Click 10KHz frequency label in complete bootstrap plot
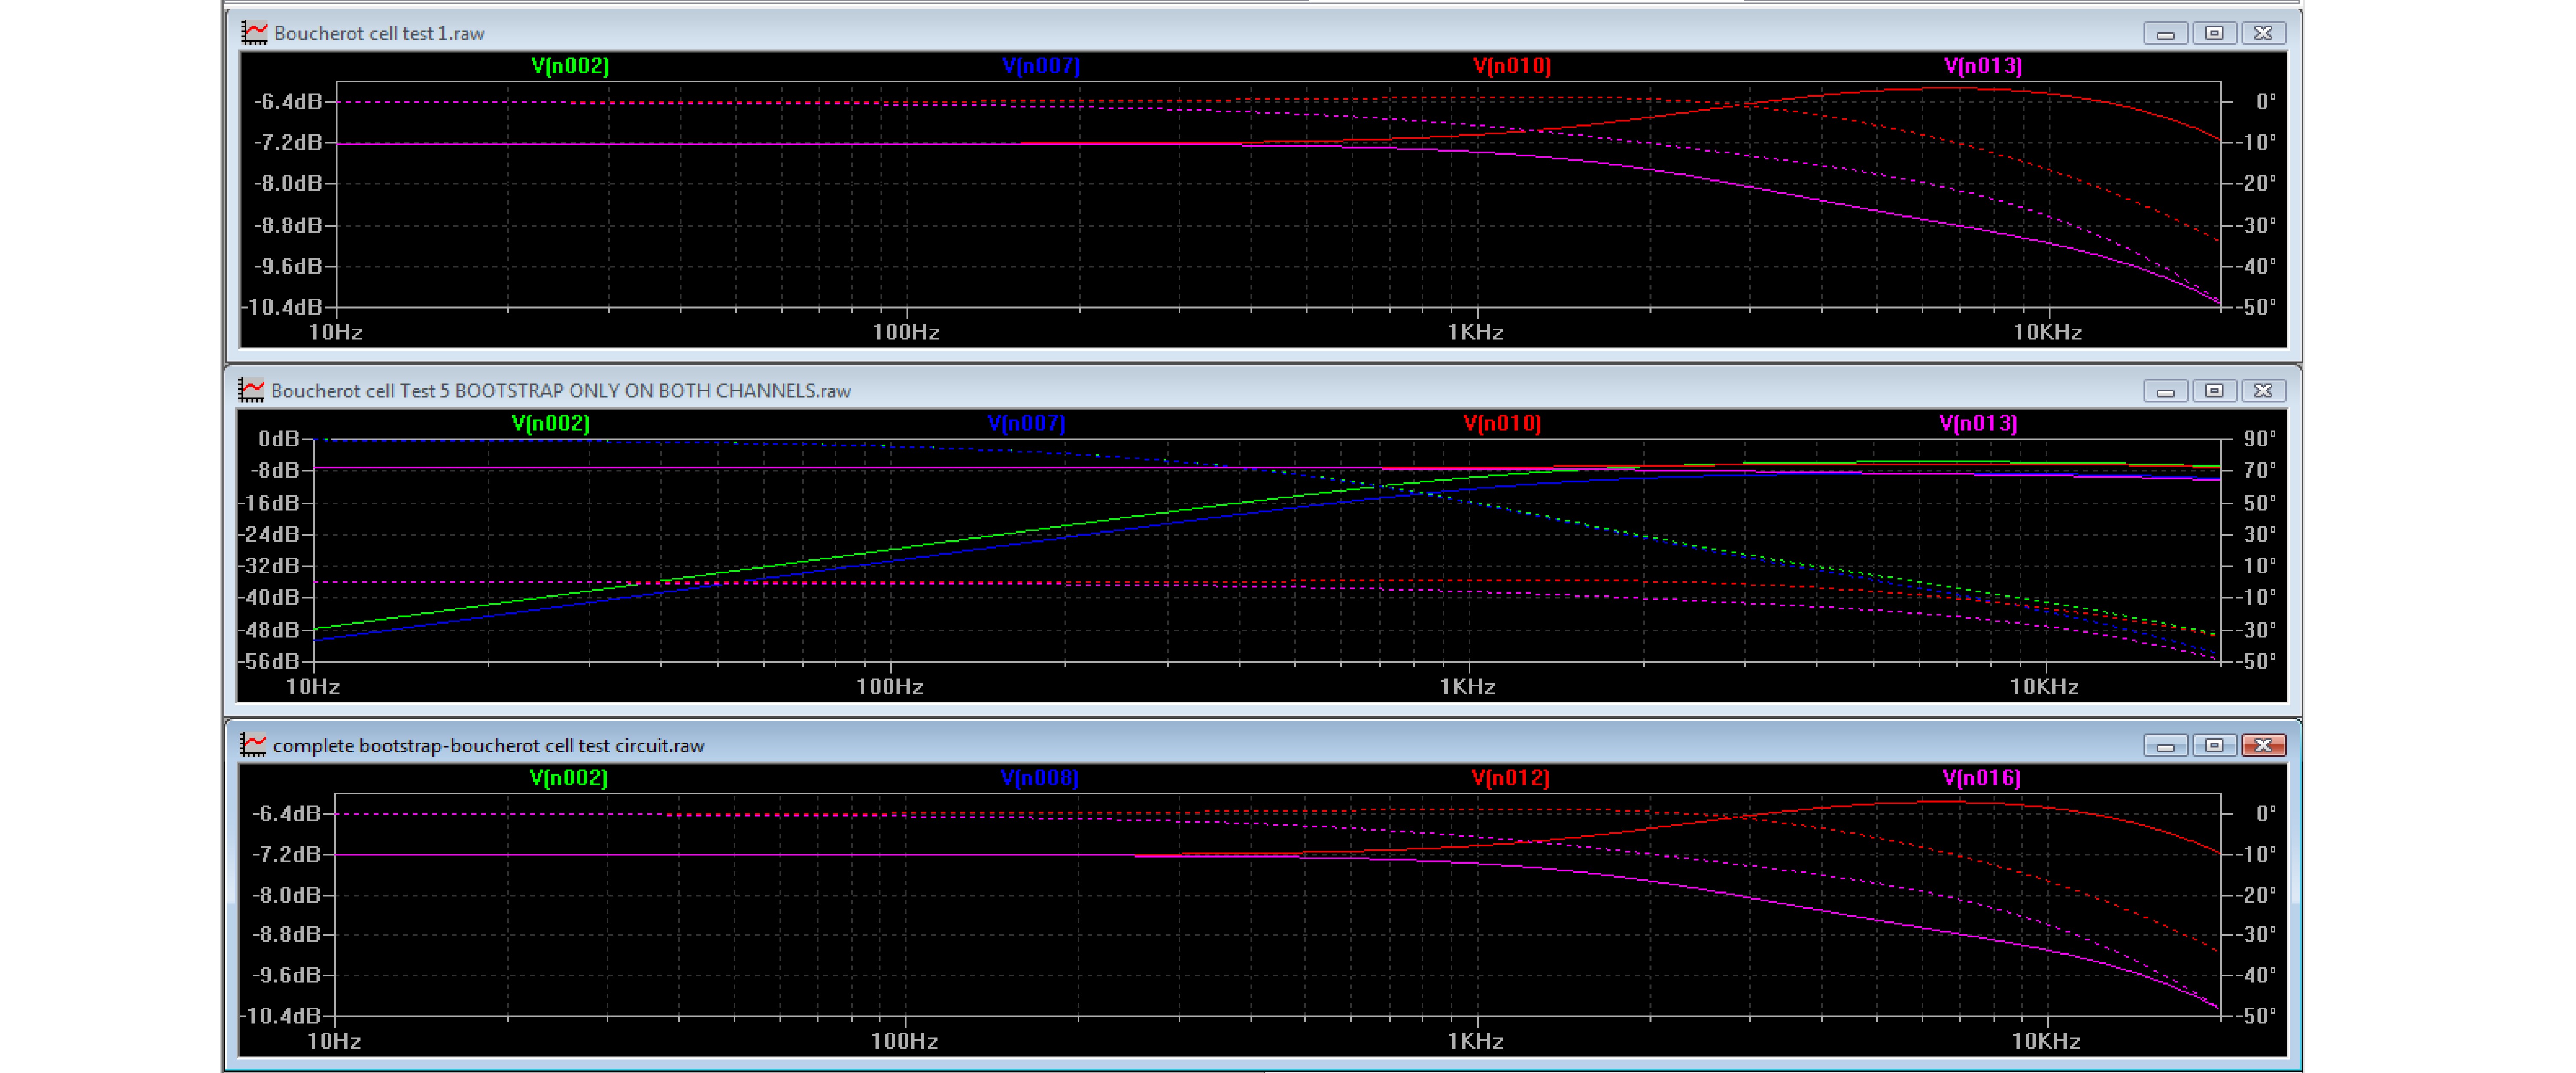The width and height of the screenshot is (2576, 1073). (2046, 1042)
